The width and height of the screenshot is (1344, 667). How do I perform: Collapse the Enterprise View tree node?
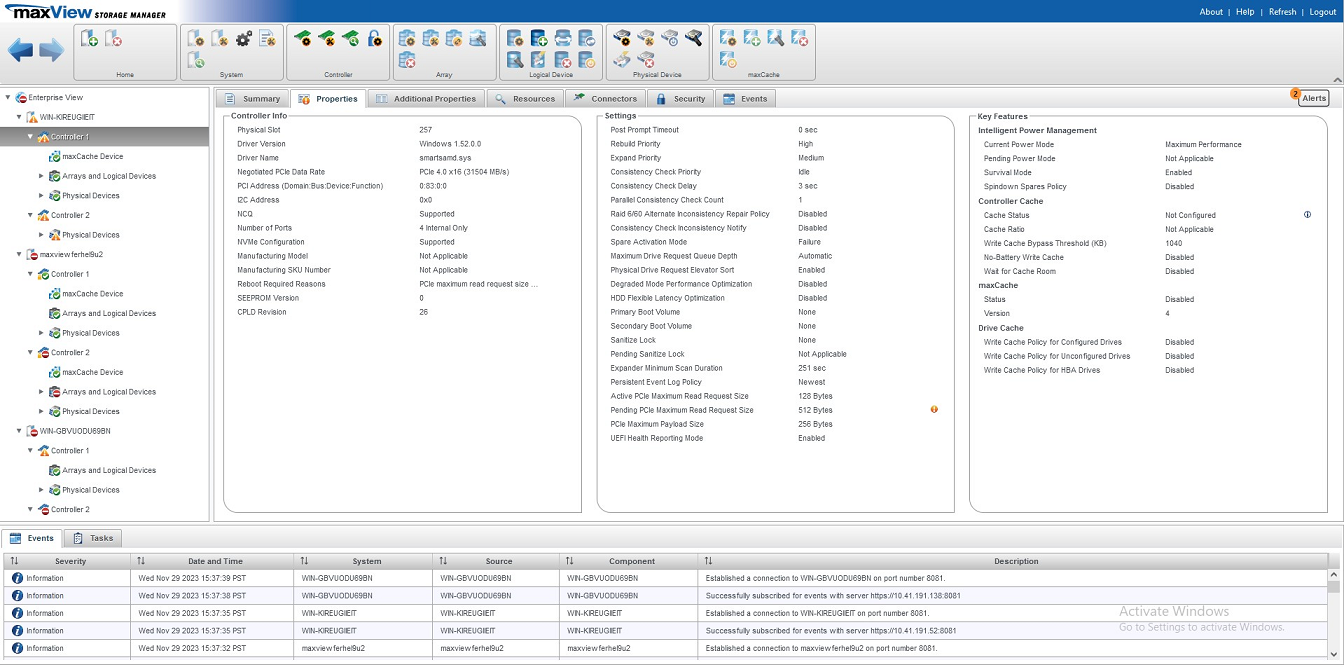(x=8, y=97)
